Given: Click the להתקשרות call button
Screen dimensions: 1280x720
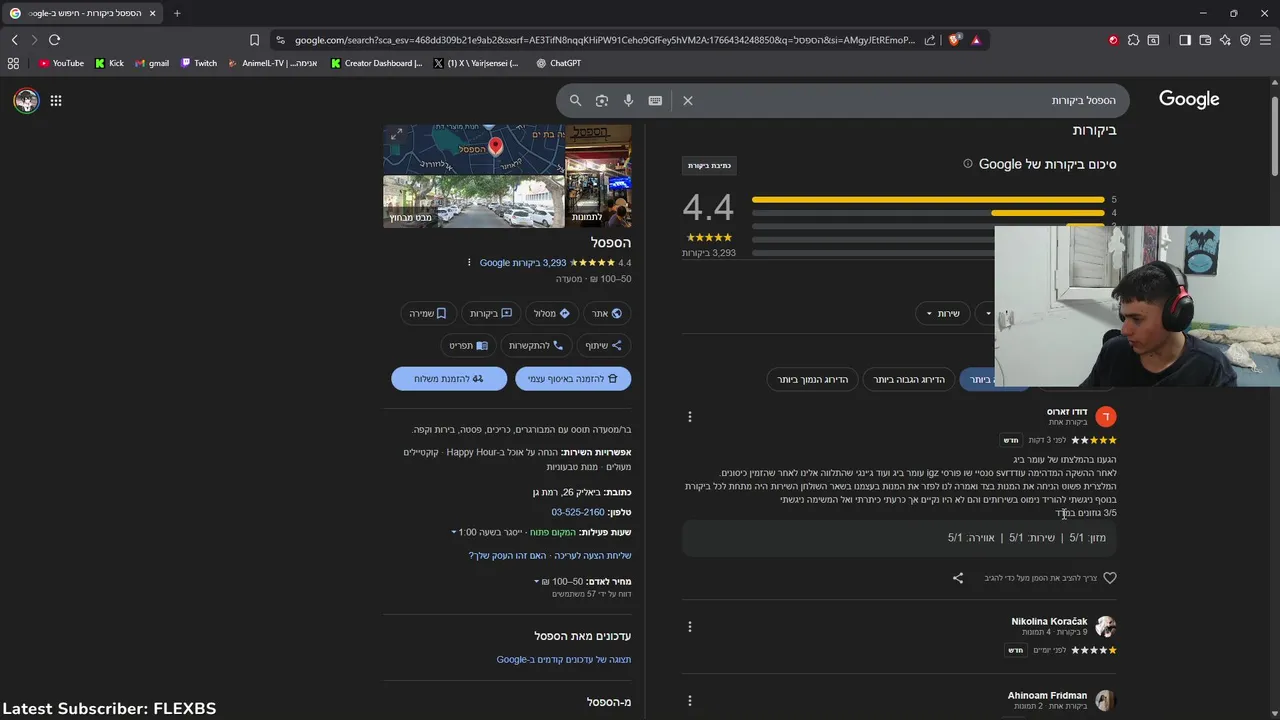Looking at the screenshot, I should (536, 345).
